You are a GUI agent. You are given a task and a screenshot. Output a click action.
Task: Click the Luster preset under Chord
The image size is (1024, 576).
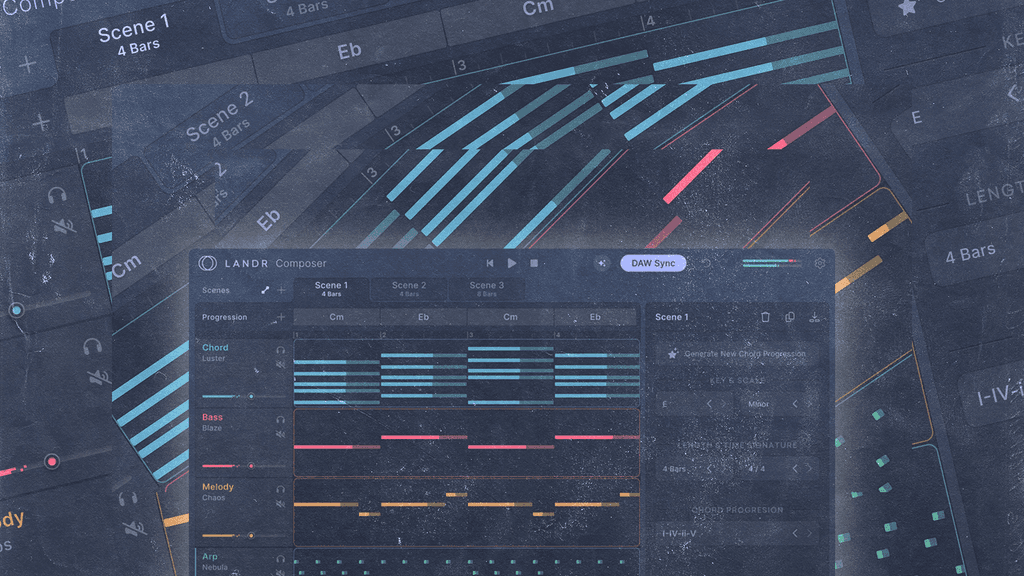pos(214,359)
